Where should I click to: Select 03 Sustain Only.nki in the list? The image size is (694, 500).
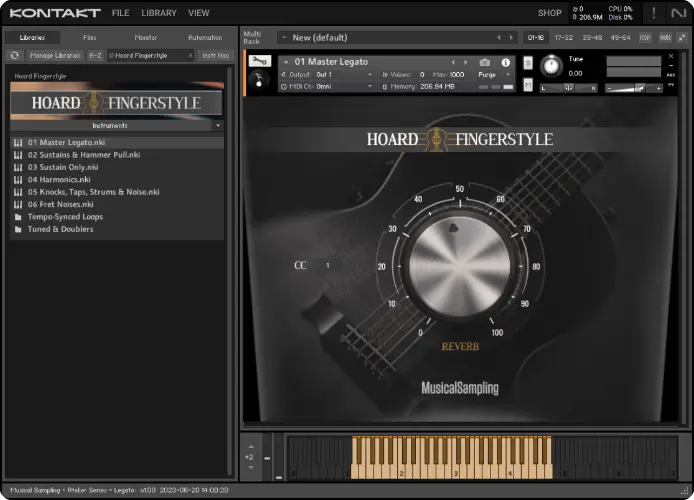click(x=63, y=167)
